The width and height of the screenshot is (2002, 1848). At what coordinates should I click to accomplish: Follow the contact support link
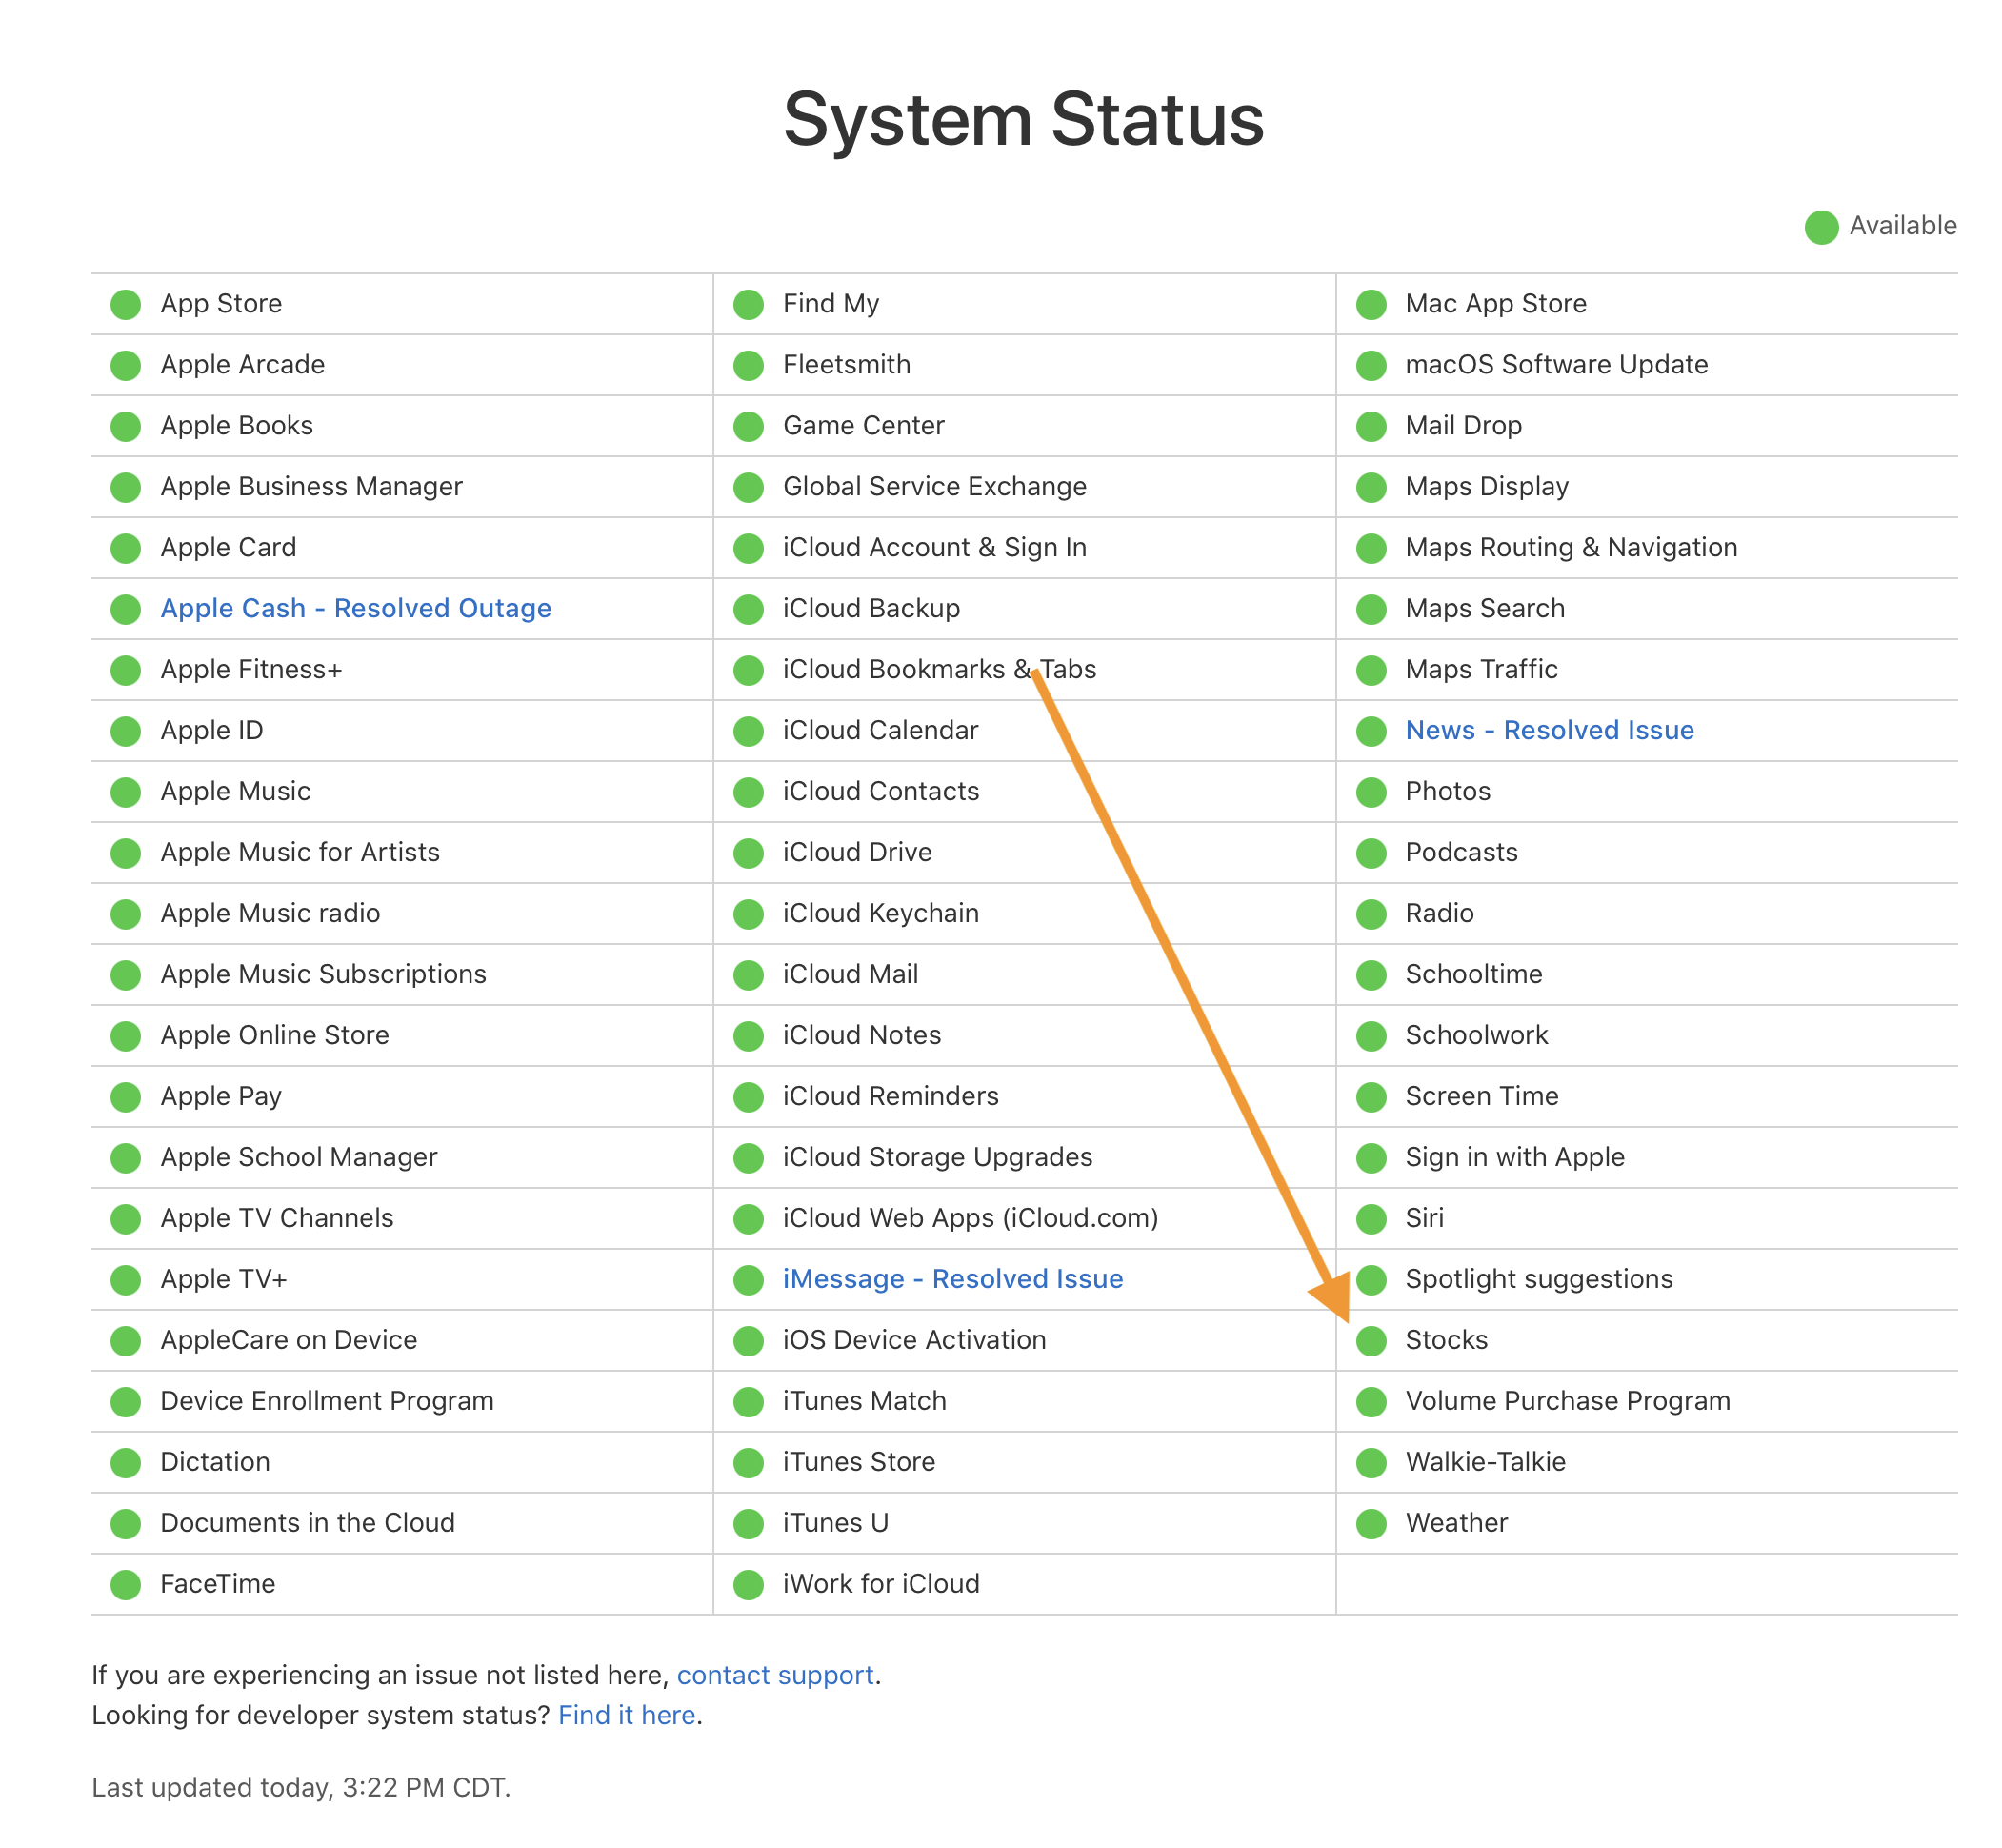(x=775, y=1675)
